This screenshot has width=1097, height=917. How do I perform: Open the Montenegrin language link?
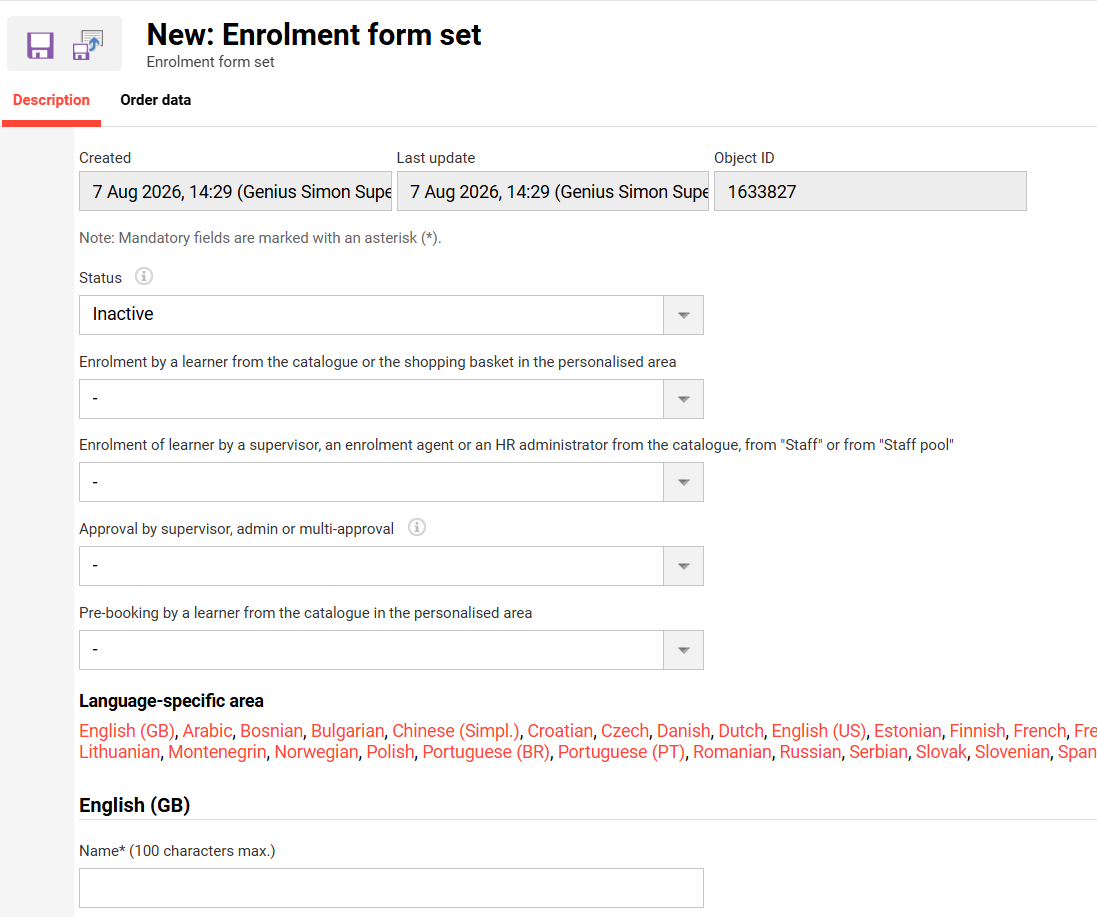[217, 752]
